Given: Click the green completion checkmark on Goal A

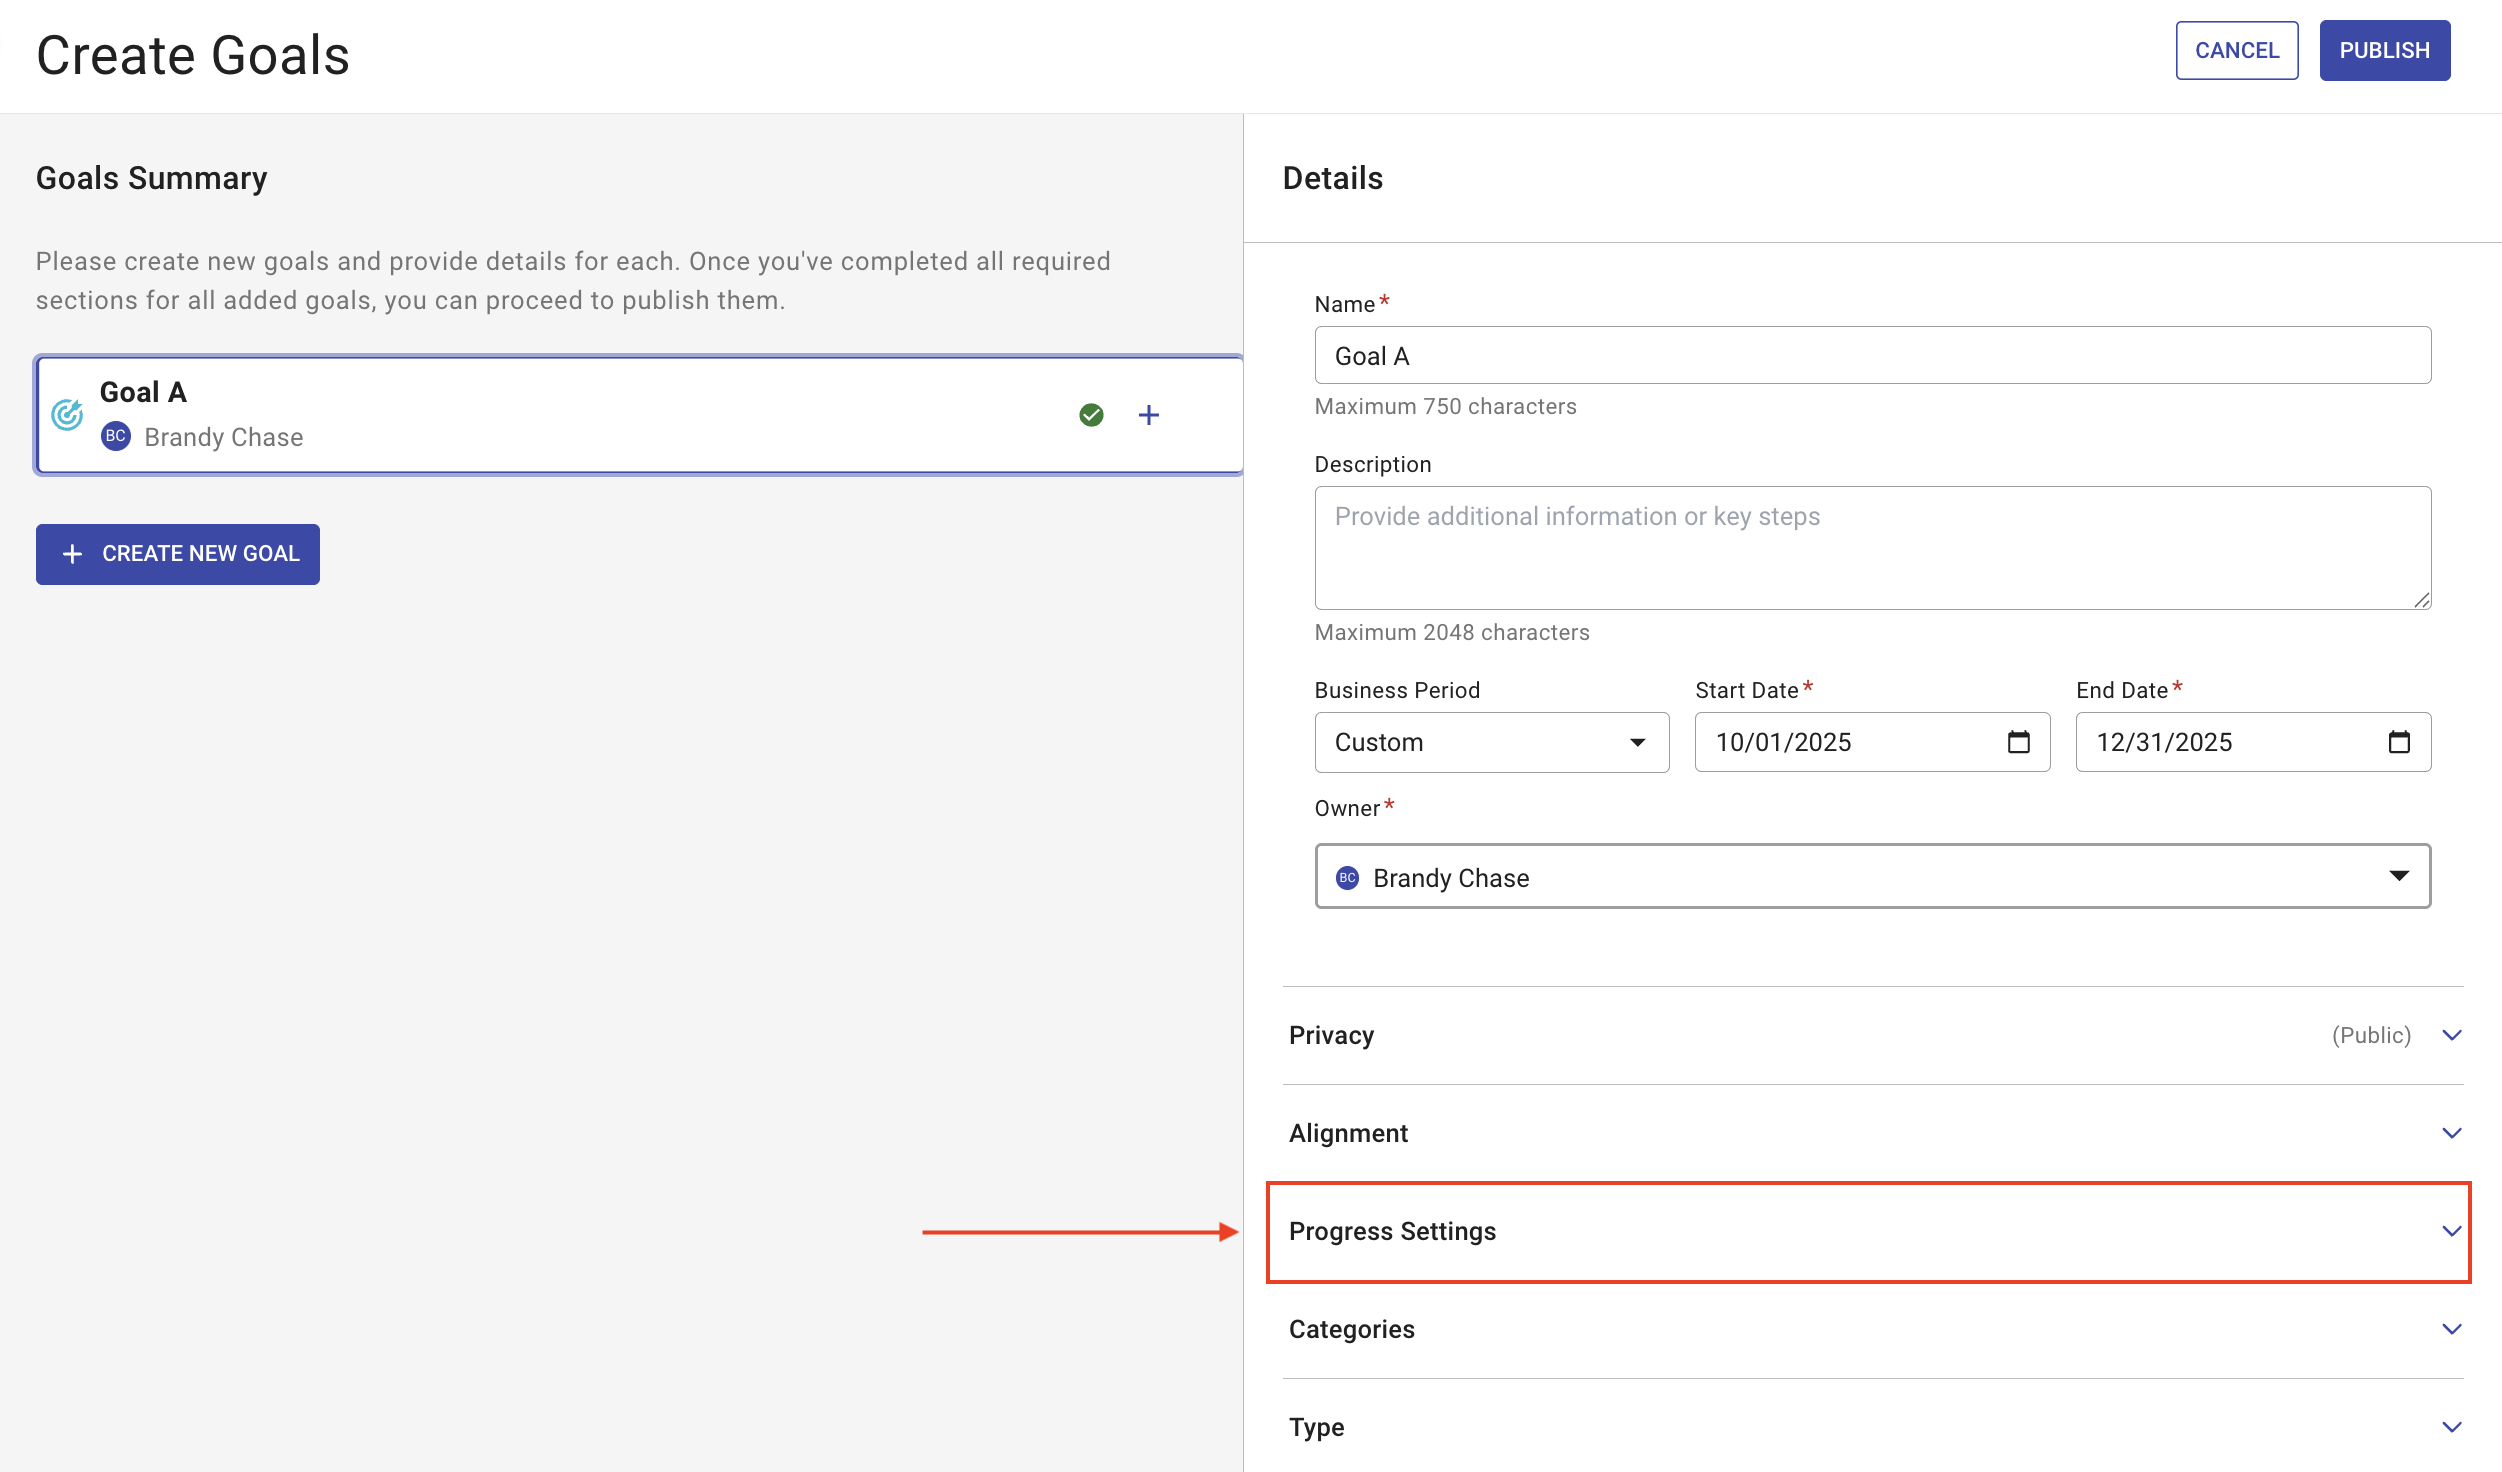Looking at the screenshot, I should [x=1092, y=415].
